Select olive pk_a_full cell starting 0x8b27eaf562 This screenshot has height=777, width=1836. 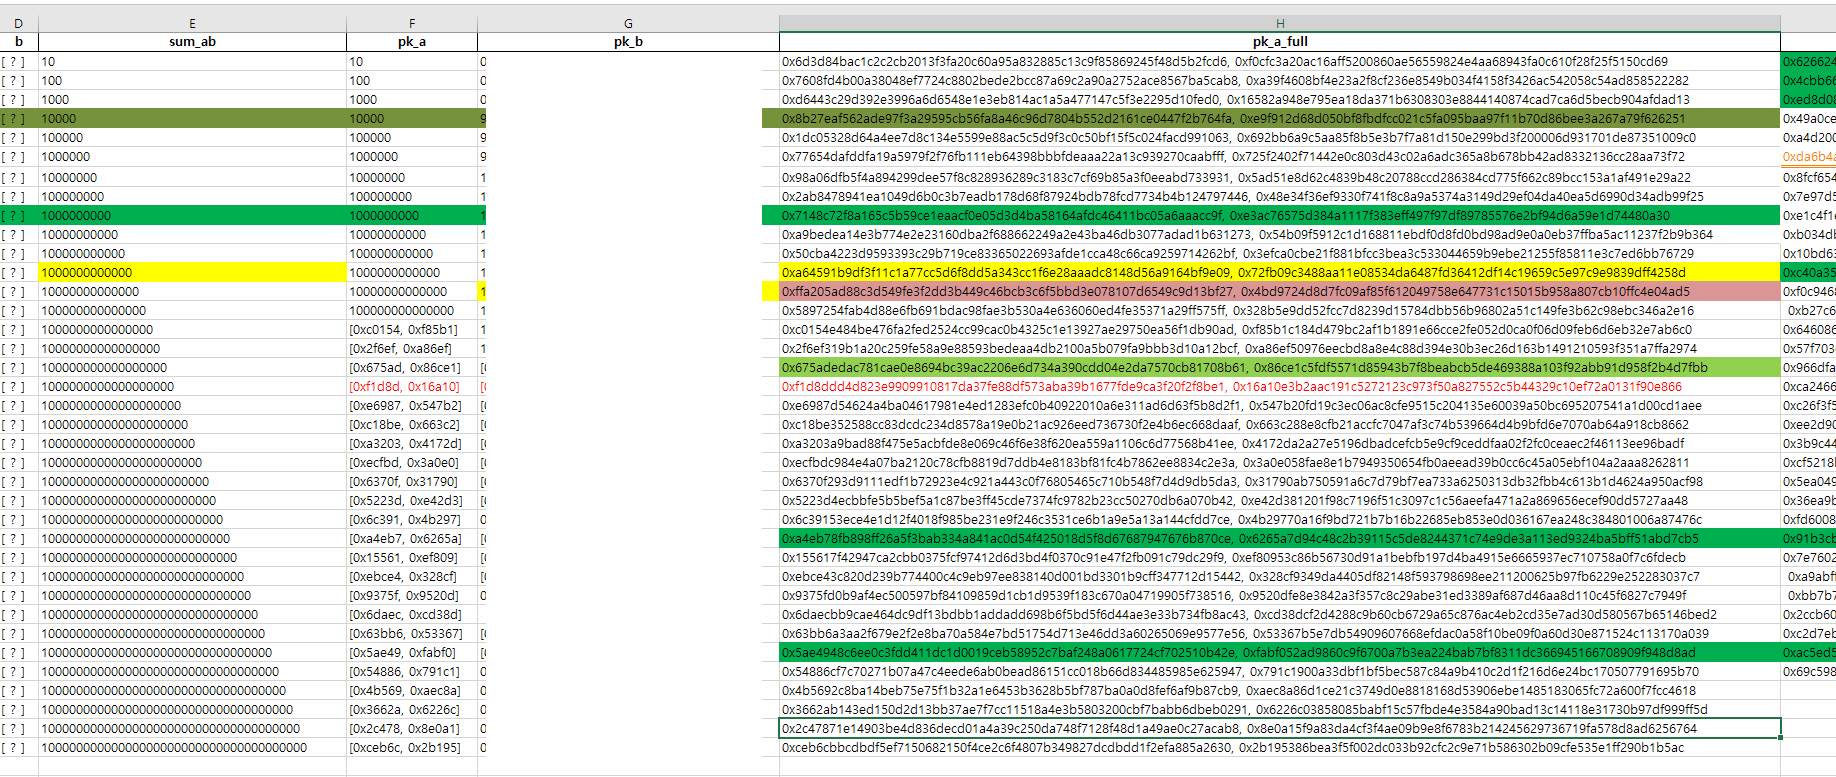point(1280,119)
